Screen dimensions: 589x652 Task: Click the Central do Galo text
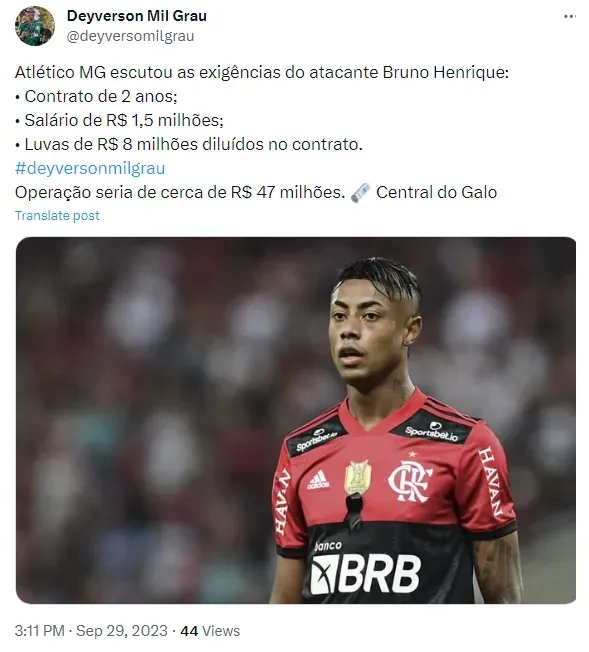pos(436,193)
